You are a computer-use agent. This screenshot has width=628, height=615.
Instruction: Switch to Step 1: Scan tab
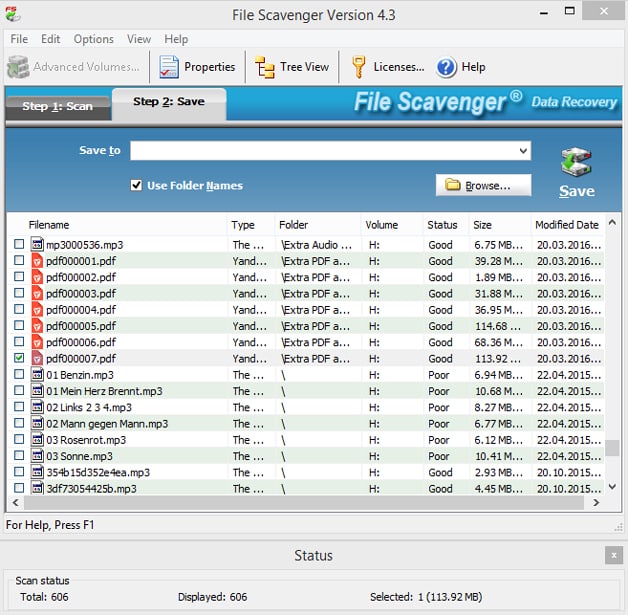click(58, 107)
